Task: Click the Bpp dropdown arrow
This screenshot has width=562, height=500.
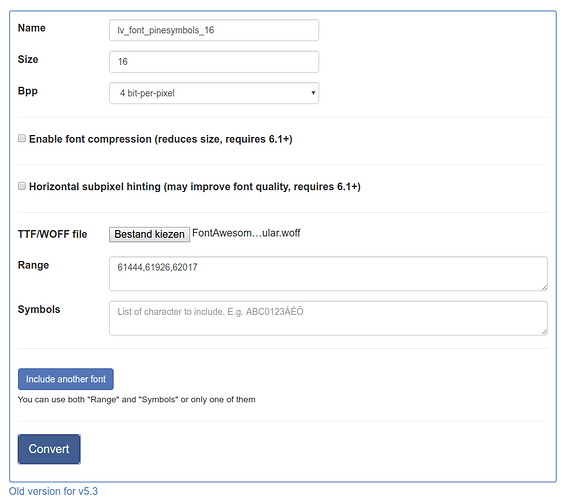Action: point(313,93)
